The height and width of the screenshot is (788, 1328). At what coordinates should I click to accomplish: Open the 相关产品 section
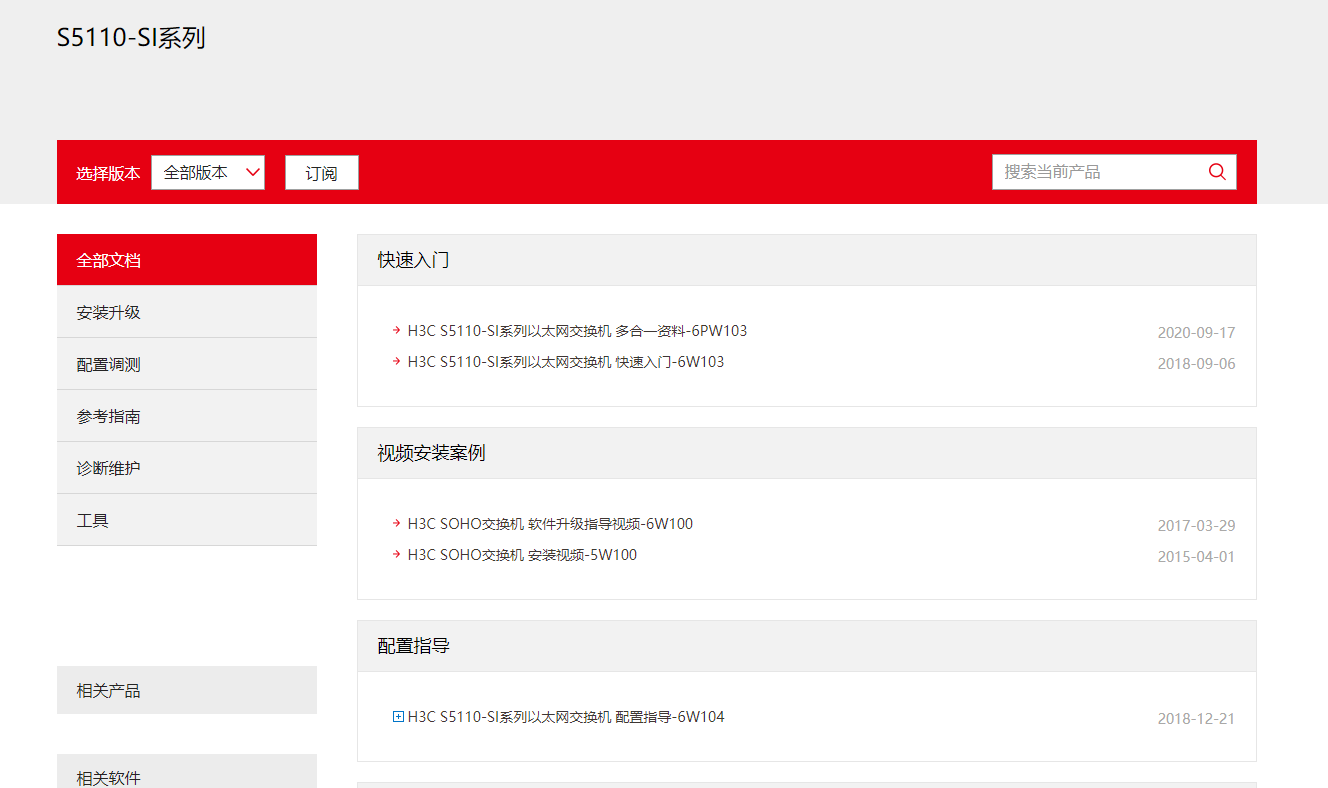coord(187,690)
